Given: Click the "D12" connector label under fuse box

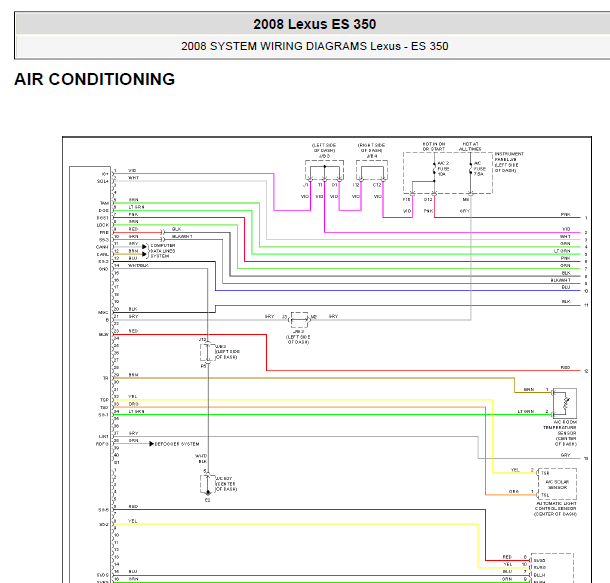Looking at the screenshot, I should (428, 200).
